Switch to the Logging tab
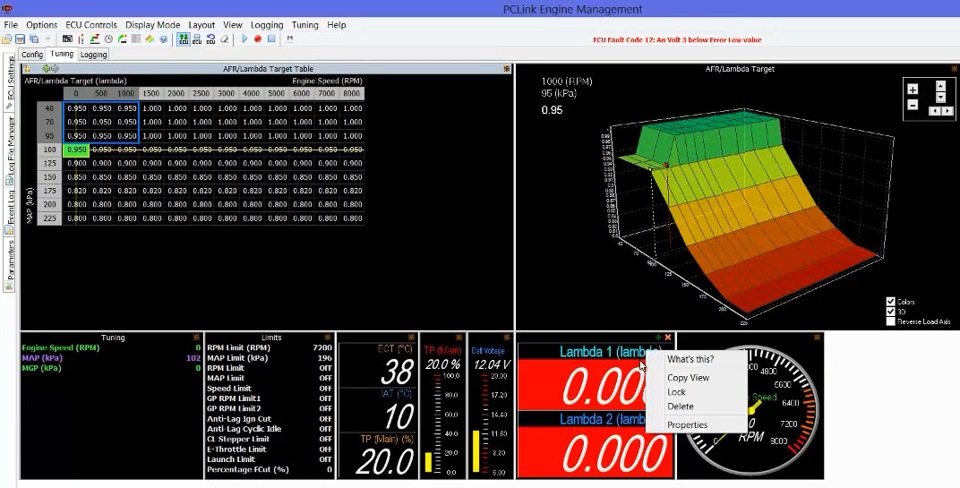The height and width of the screenshot is (488, 960). click(x=94, y=54)
